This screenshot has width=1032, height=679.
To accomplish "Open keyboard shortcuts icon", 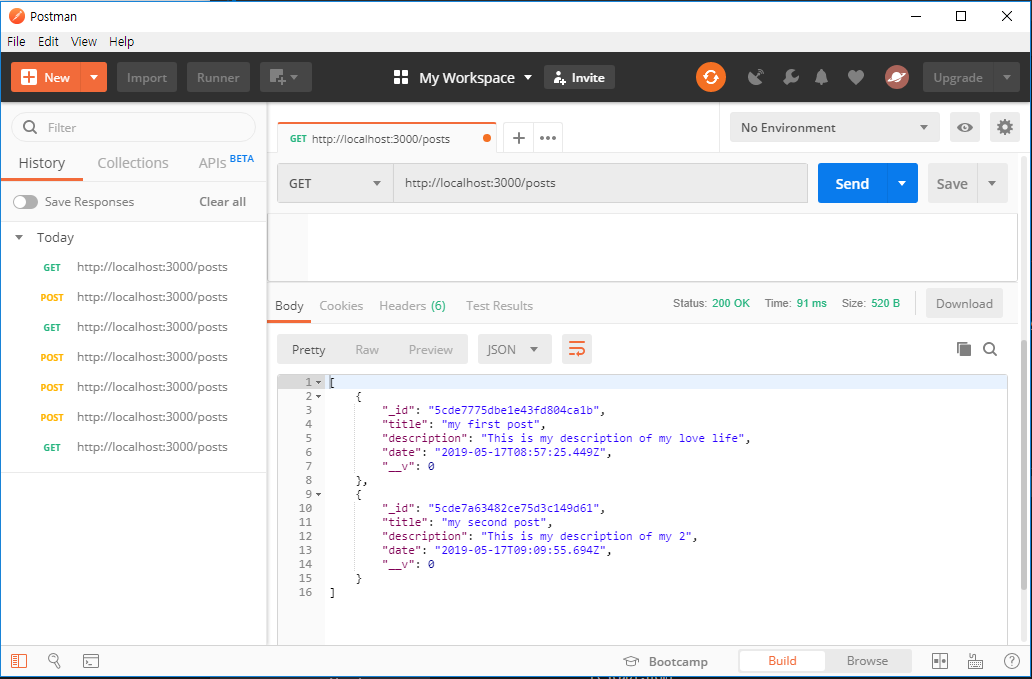I will click(x=975, y=661).
